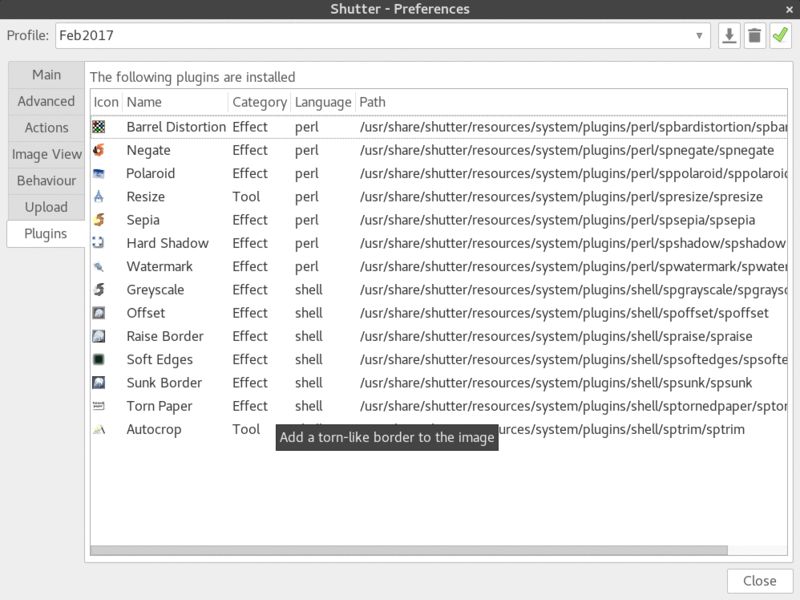Click the spshadow plugin path

click(x=572, y=243)
